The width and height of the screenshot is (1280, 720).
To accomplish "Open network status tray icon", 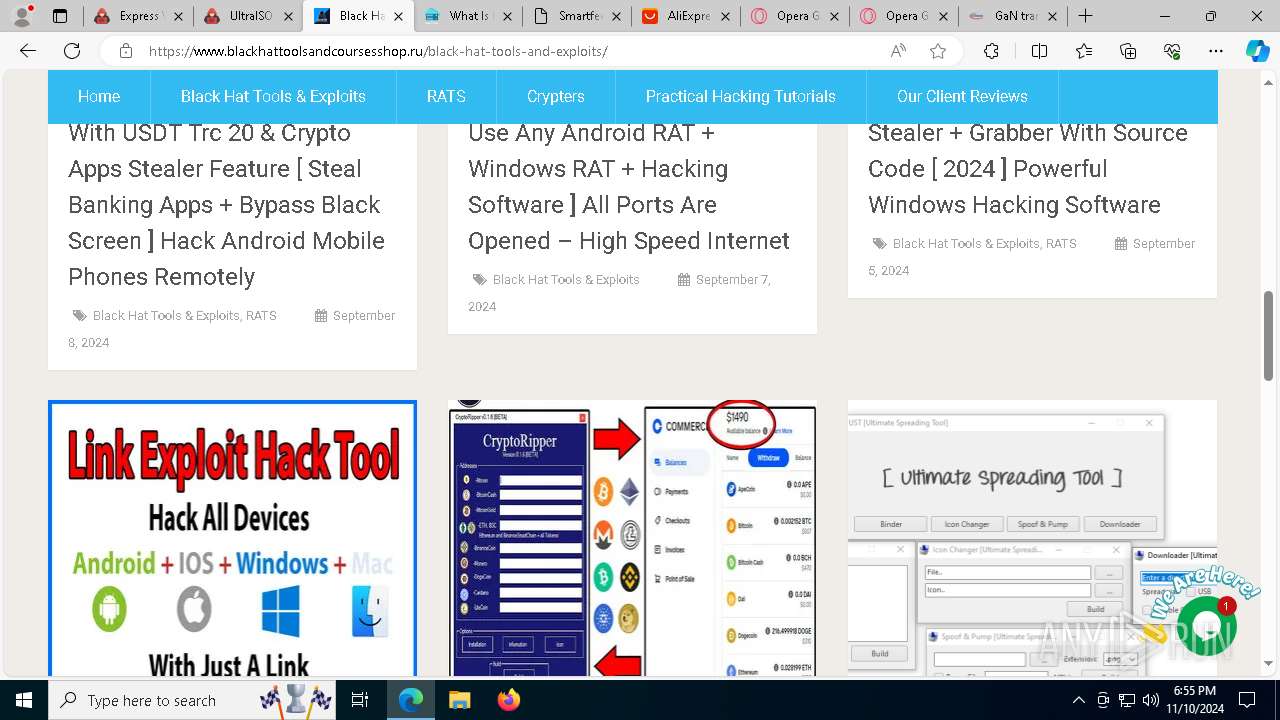I will (x=1127, y=700).
